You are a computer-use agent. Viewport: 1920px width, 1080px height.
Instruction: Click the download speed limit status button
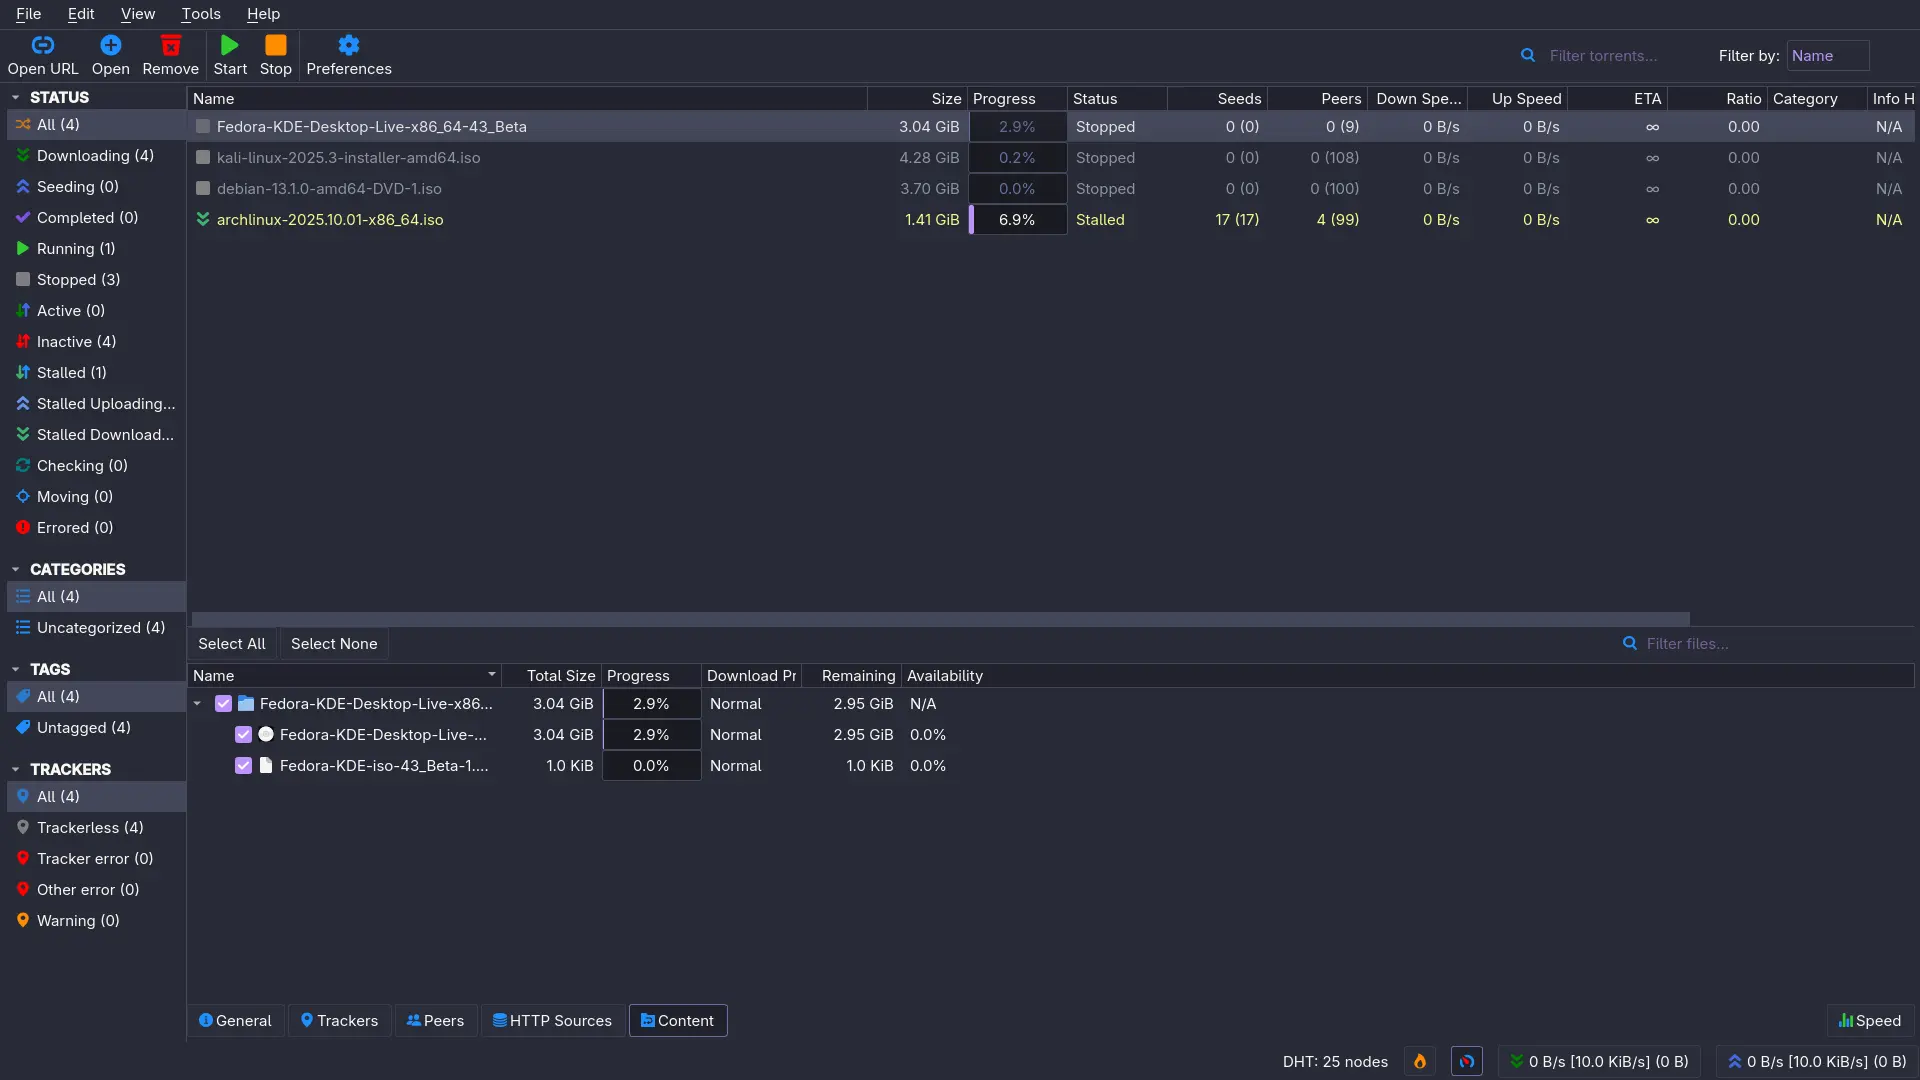[x=1599, y=1062]
